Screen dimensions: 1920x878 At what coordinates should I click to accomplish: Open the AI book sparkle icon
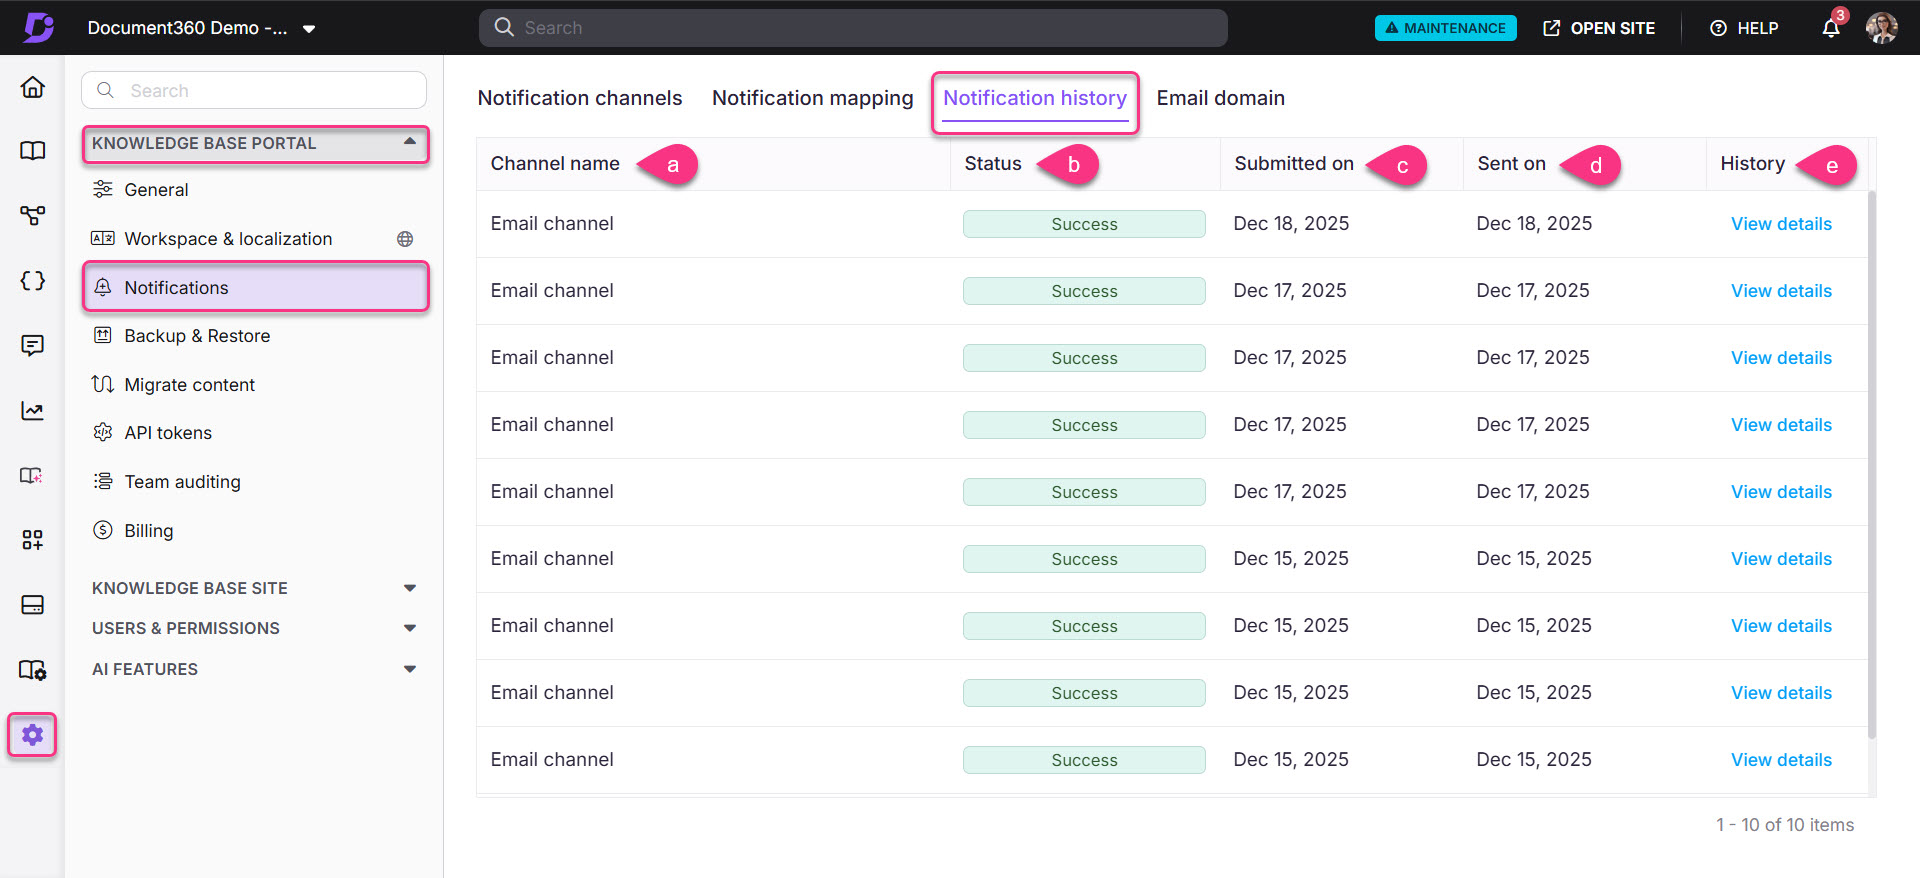tap(33, 476)
